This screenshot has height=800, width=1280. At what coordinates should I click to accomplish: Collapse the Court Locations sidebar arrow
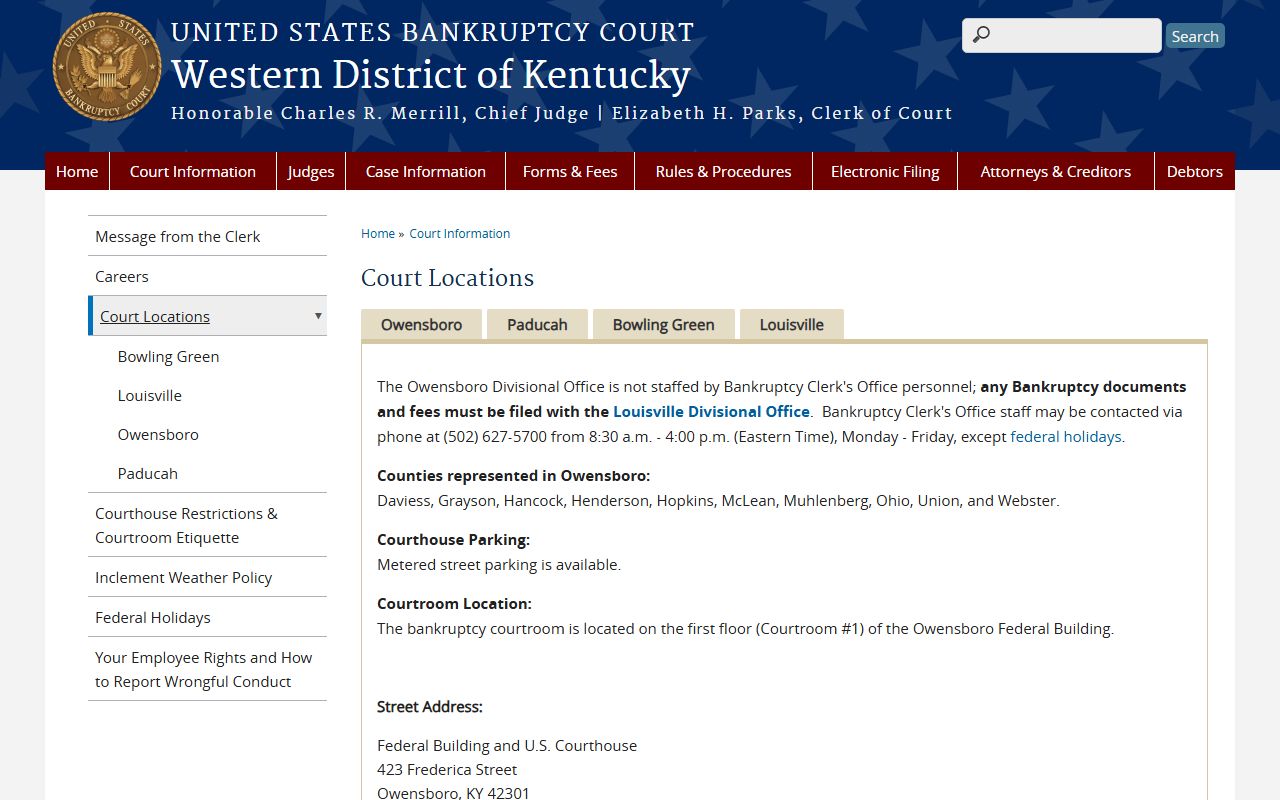[318, 316]
